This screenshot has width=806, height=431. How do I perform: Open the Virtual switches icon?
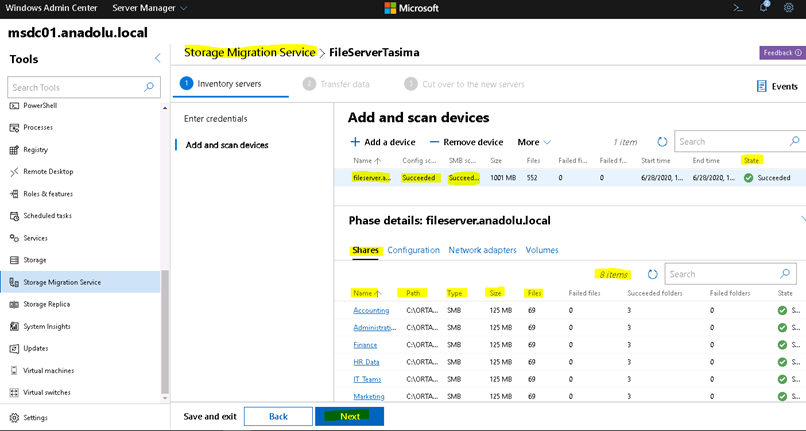(x=14, y=392)
